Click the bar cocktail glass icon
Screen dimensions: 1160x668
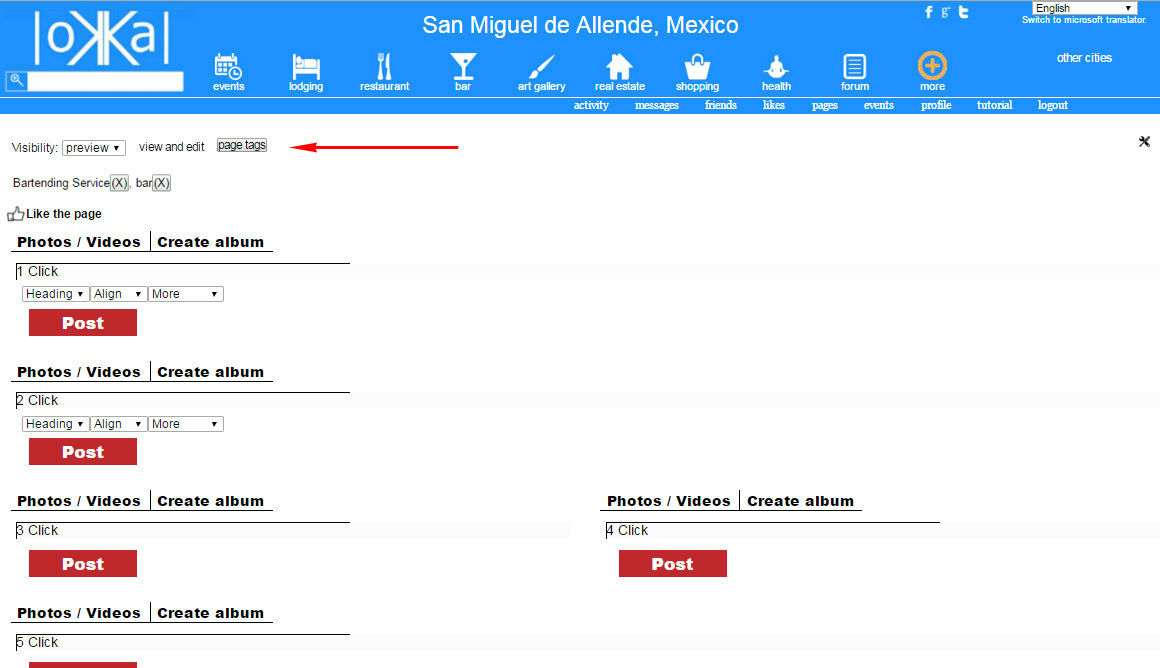point(463,67)
